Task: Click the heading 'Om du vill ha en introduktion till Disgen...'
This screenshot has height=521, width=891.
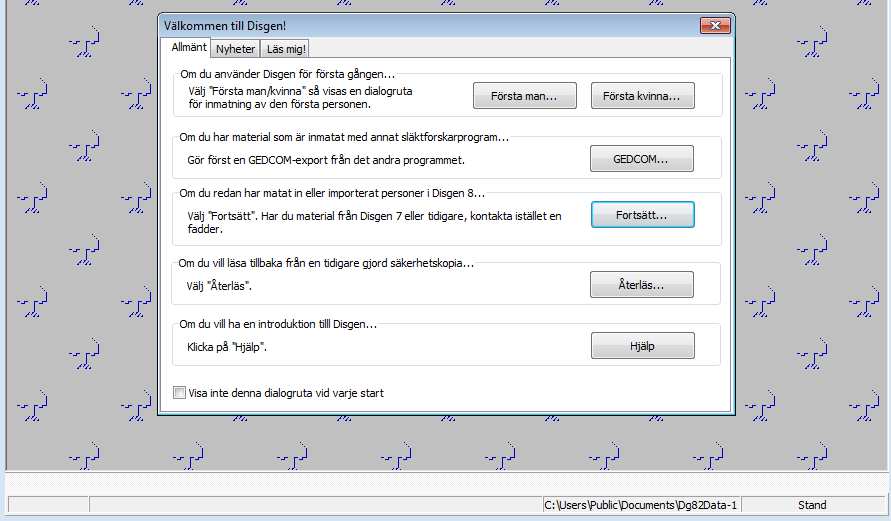Action: (278, 324)
